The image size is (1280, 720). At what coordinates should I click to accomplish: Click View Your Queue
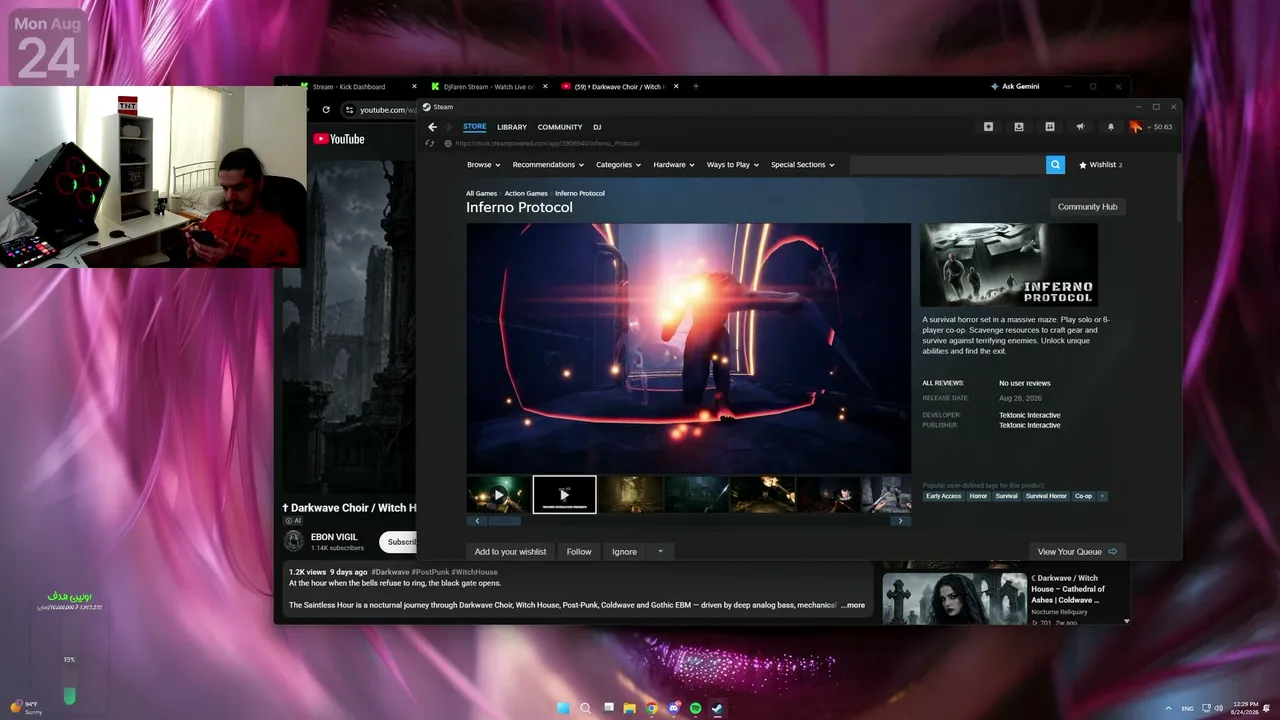[1077, 552]
